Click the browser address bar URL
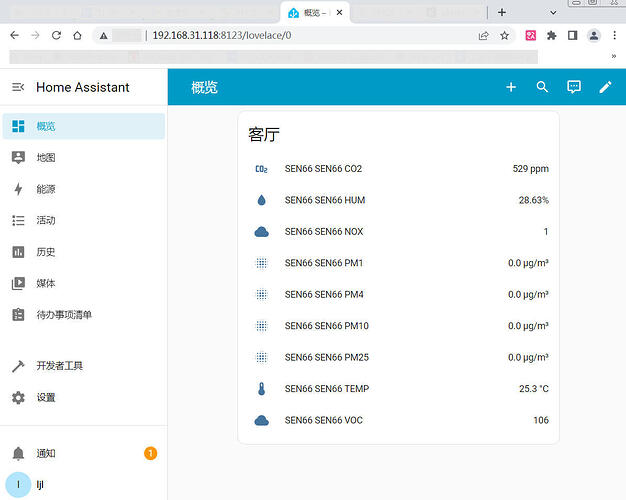This screenshot has height=500, width=626. pyautogui.click(x=222, y=35)
